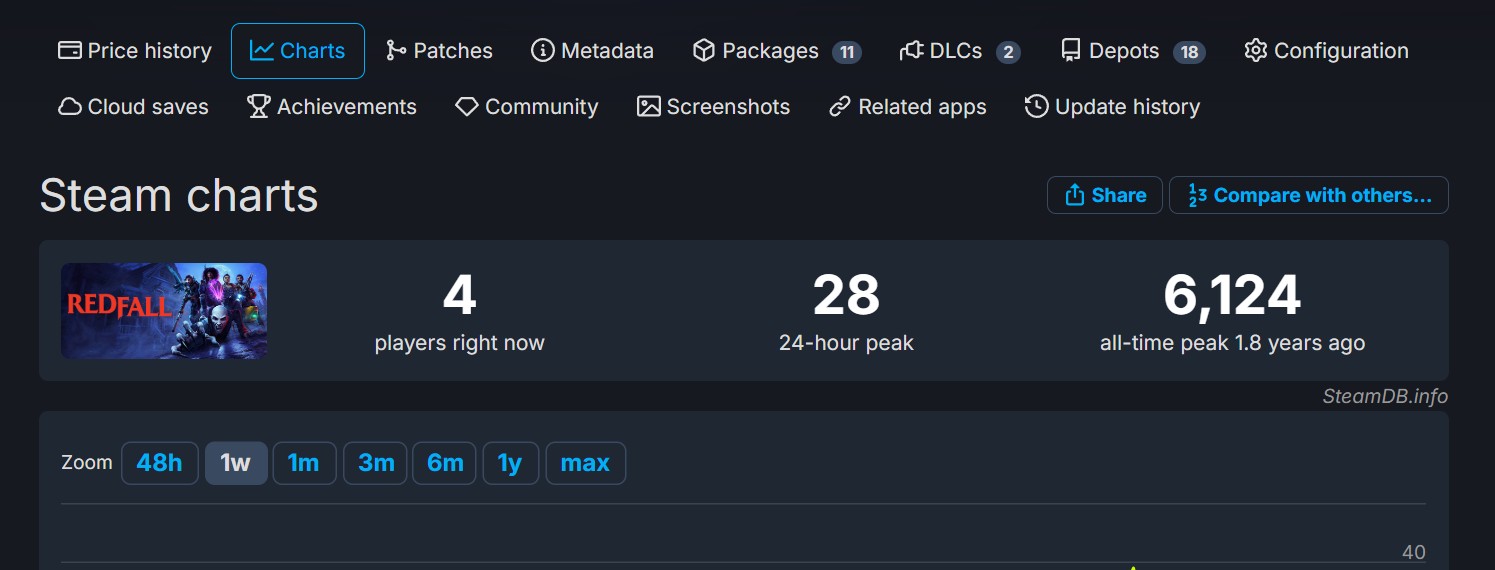This screenshot has width=1495, height=570.
Task: Go to the Community tab
Action: point(526,107)
